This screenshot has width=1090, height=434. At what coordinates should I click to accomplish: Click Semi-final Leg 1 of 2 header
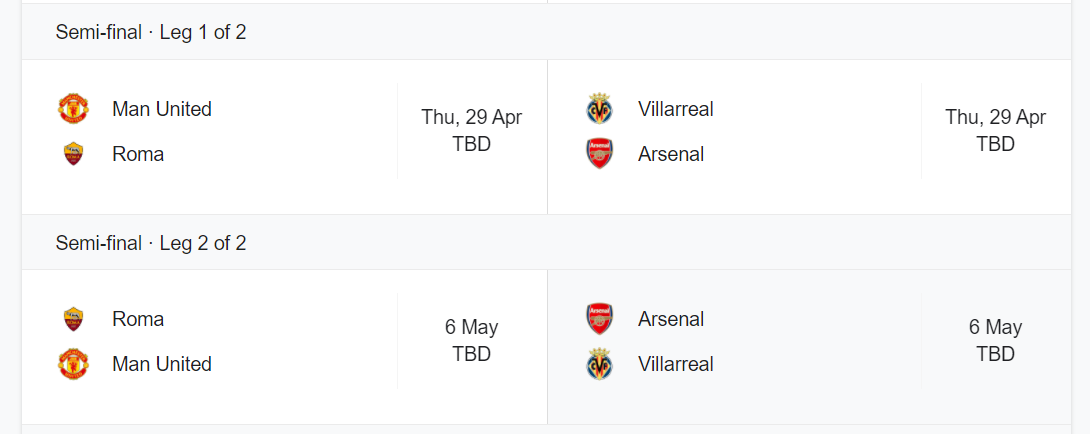(x=546, y=32)
